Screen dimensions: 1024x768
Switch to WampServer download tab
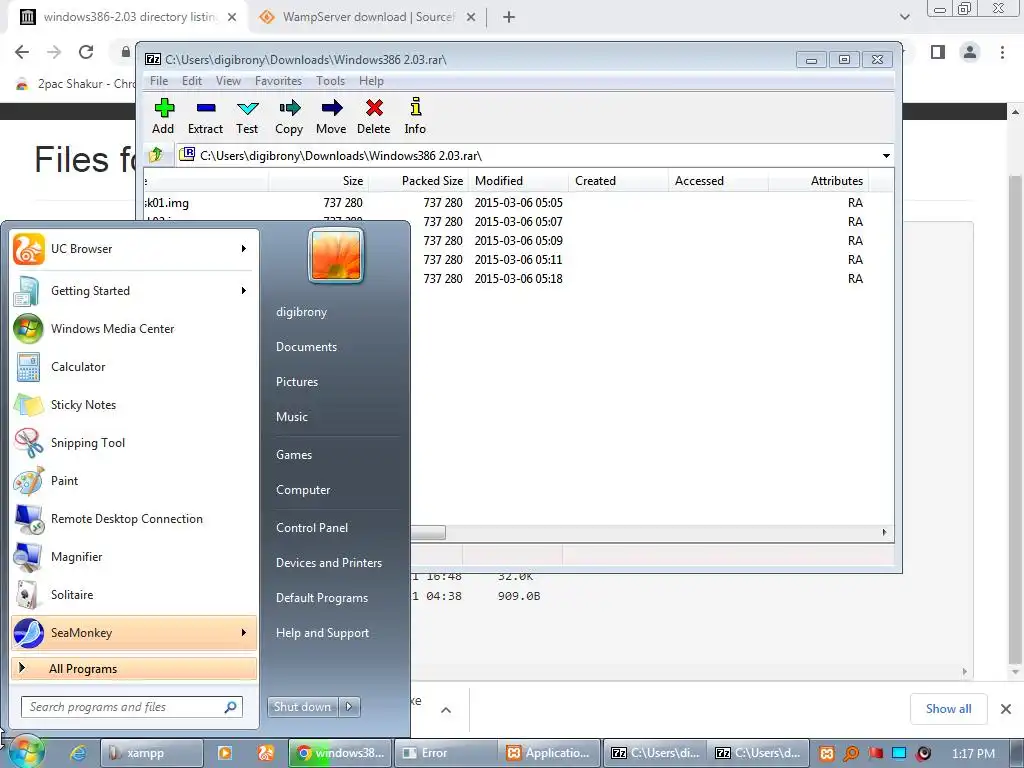pos(367,17)
